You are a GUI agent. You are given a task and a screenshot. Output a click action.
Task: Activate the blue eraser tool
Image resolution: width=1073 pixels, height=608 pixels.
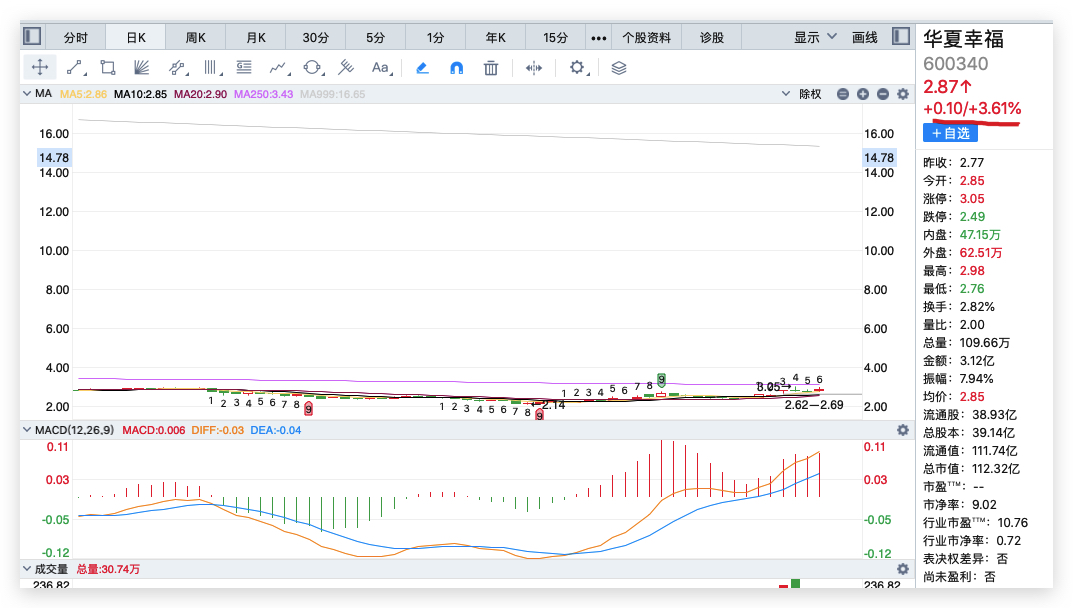[422, 68]
